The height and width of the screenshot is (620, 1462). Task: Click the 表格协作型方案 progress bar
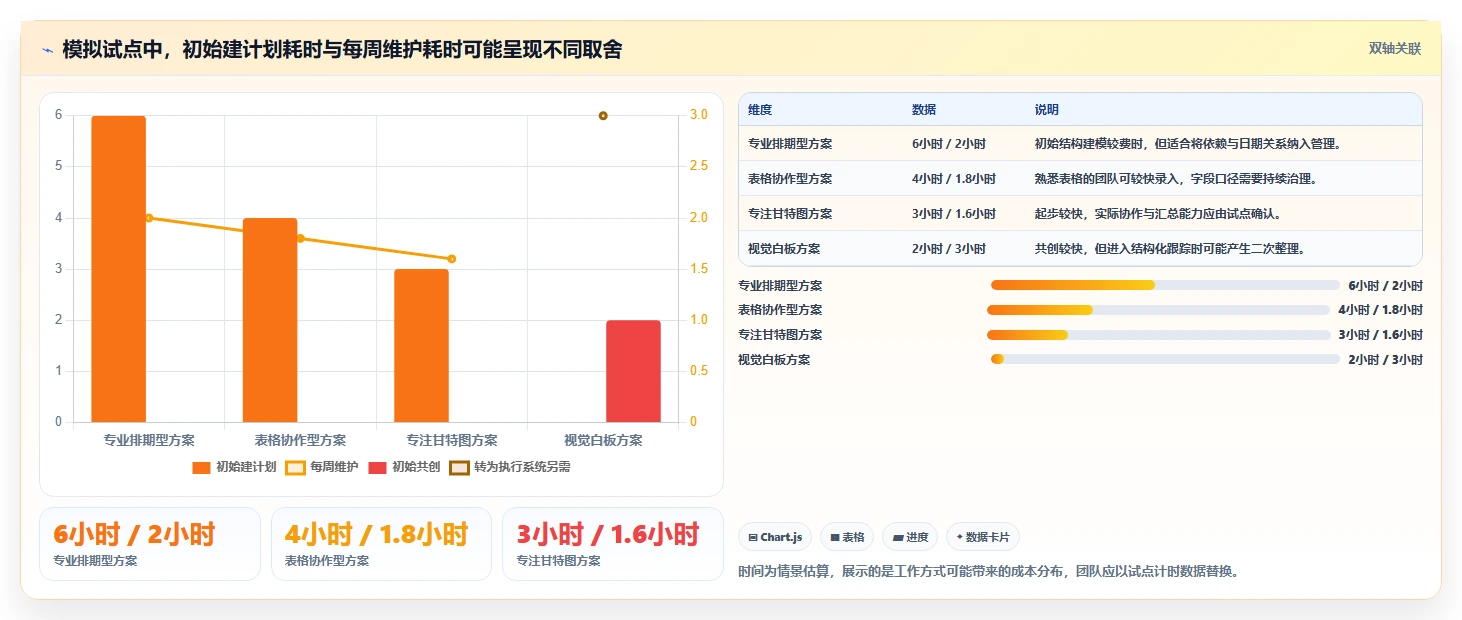point(1158,310)
